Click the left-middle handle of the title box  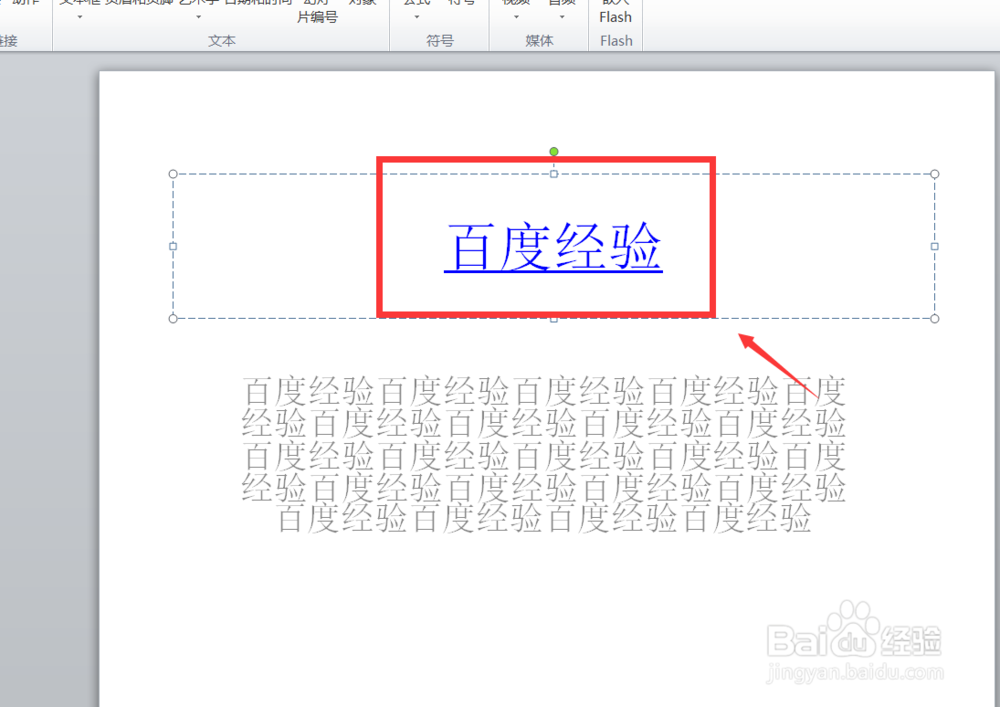tap(173, 246)
